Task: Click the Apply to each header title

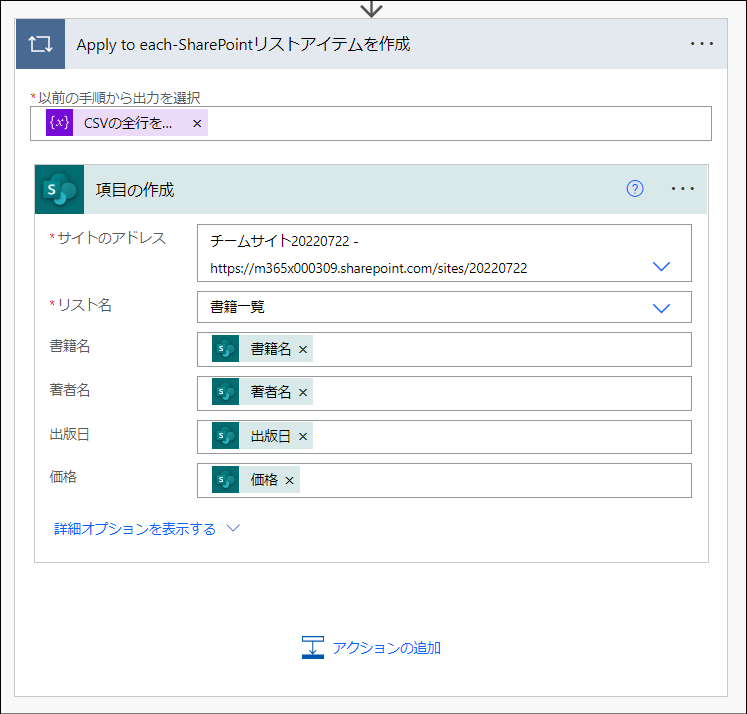Action: tap(243, 44)
